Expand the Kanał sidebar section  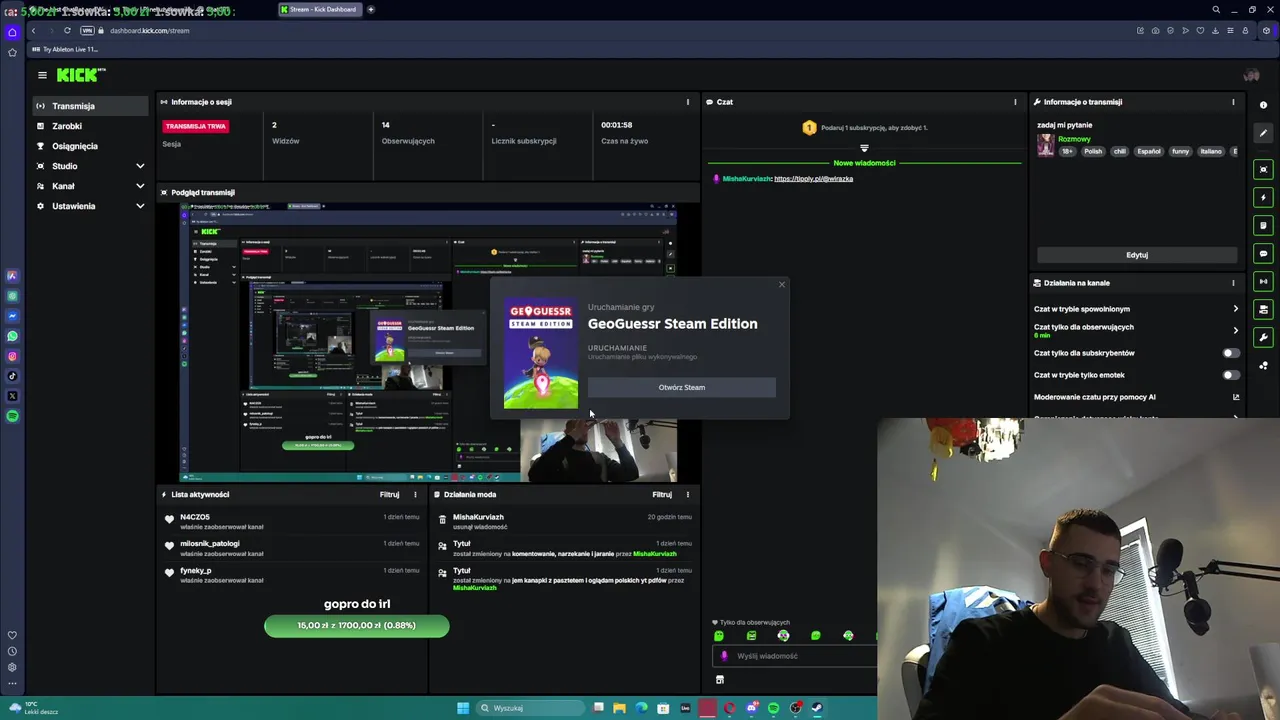pos(91,186)
